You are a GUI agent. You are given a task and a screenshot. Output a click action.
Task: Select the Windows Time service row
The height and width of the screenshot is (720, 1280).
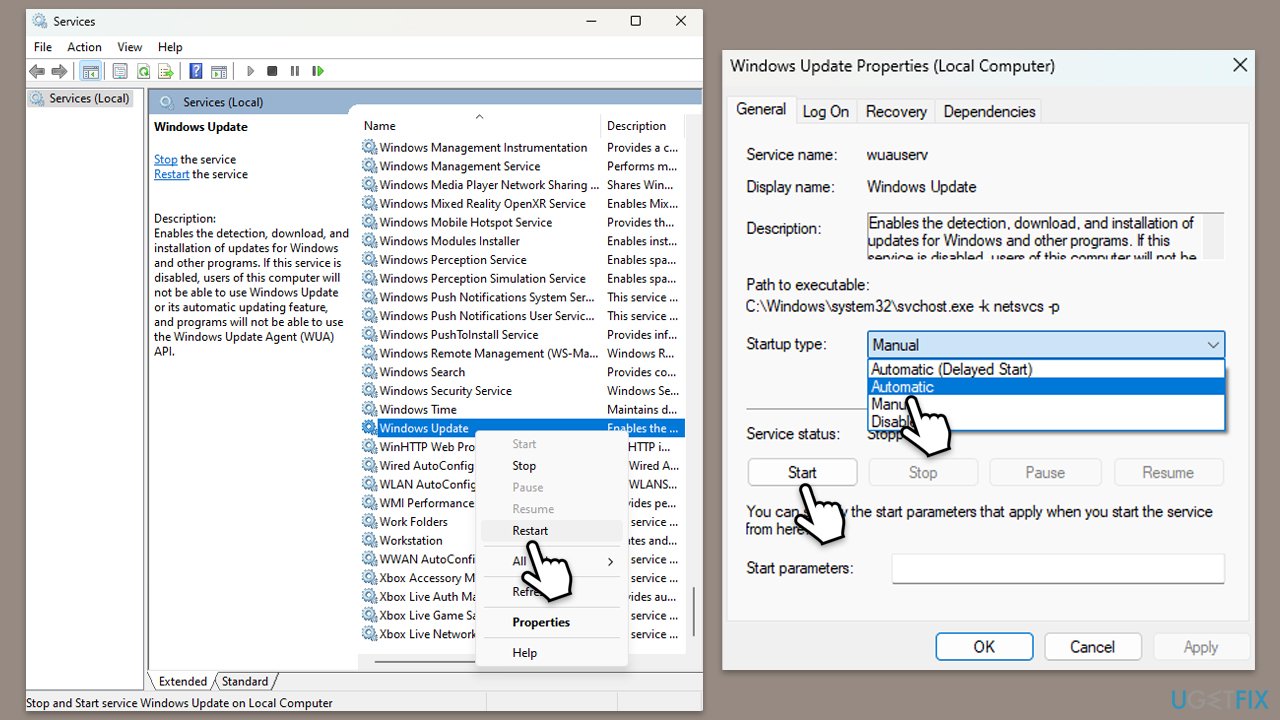coord(521,410)
